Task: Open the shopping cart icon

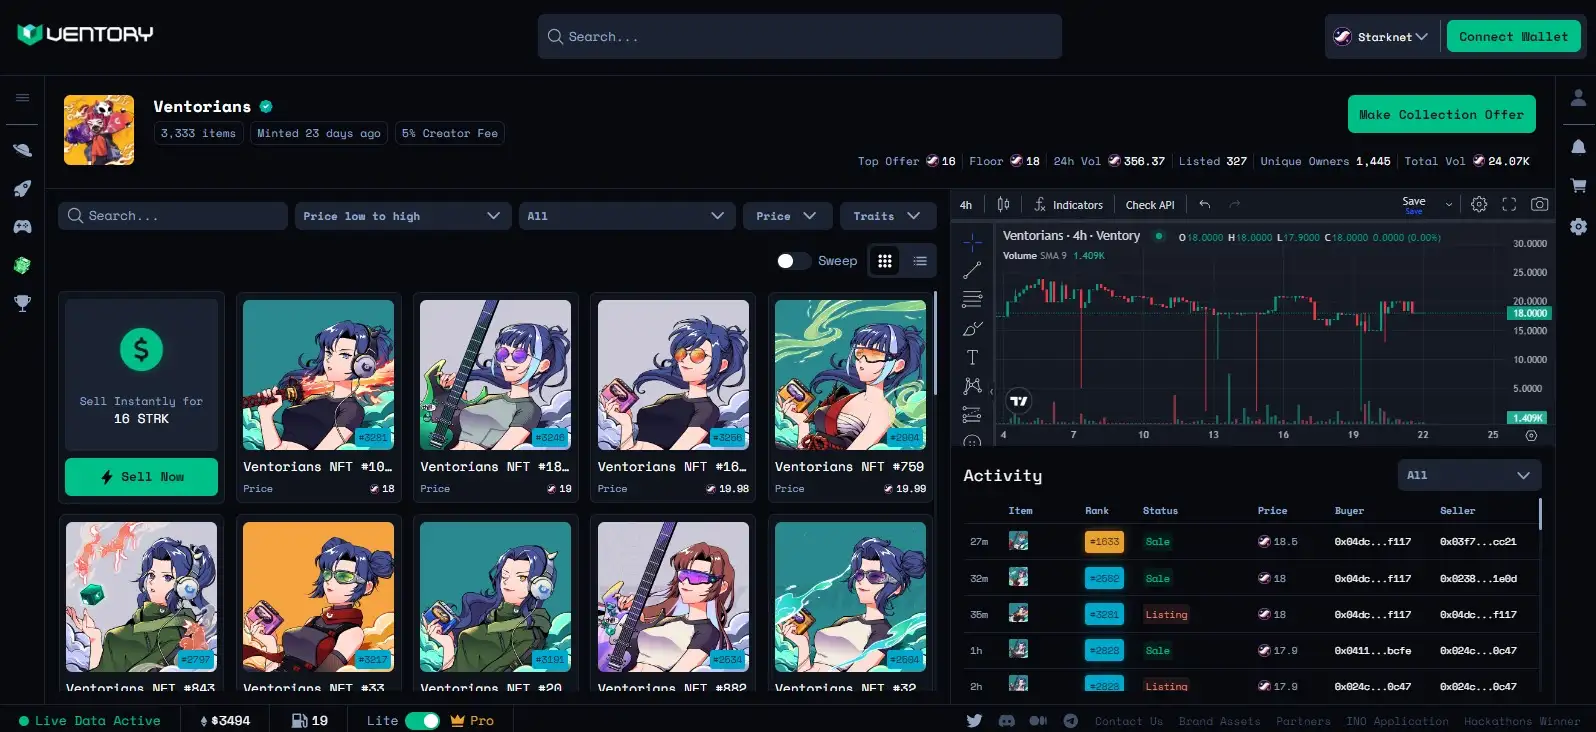Action: click(1578, 185)
